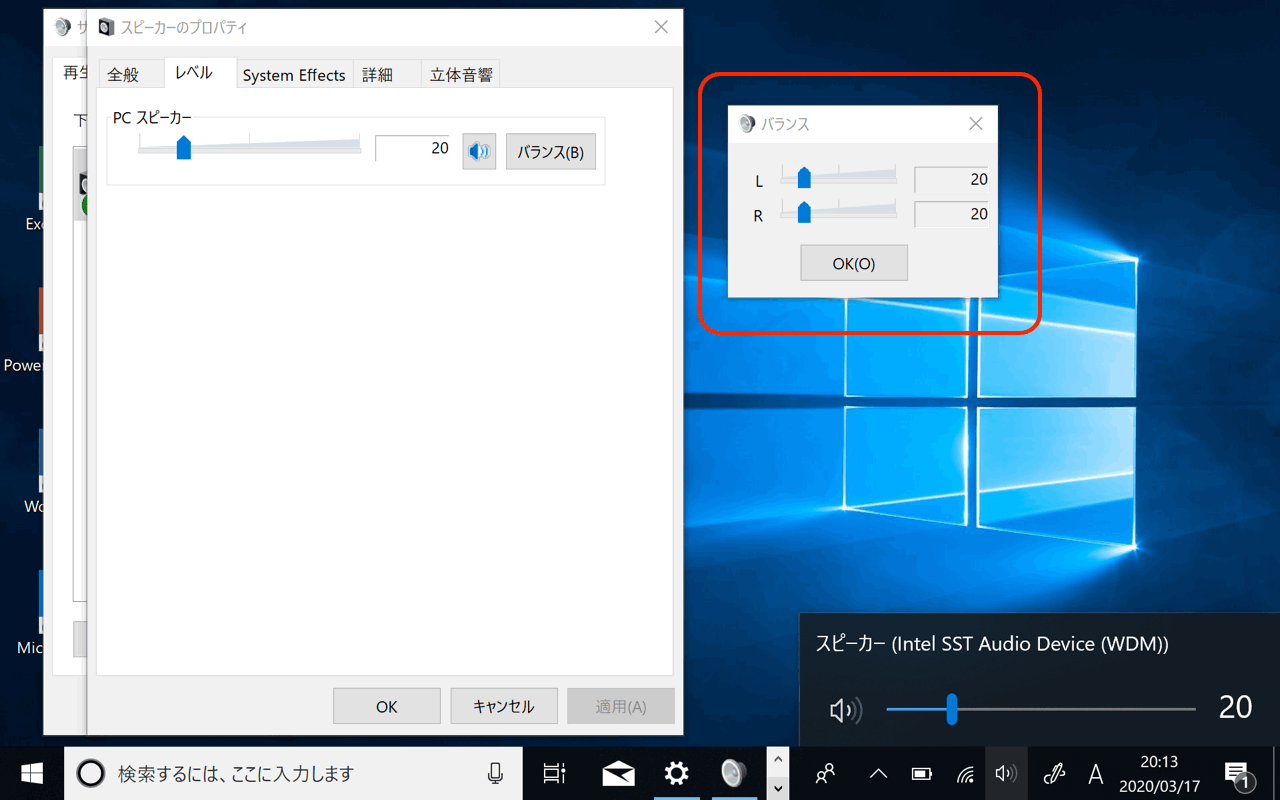Open Task View from the taskbar

click(554, 773)
